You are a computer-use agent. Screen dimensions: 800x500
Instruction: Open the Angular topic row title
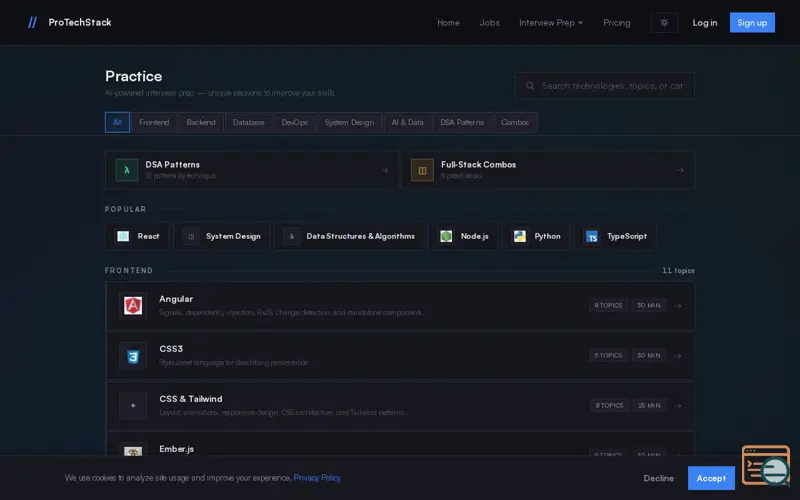(x=176, y=299)
